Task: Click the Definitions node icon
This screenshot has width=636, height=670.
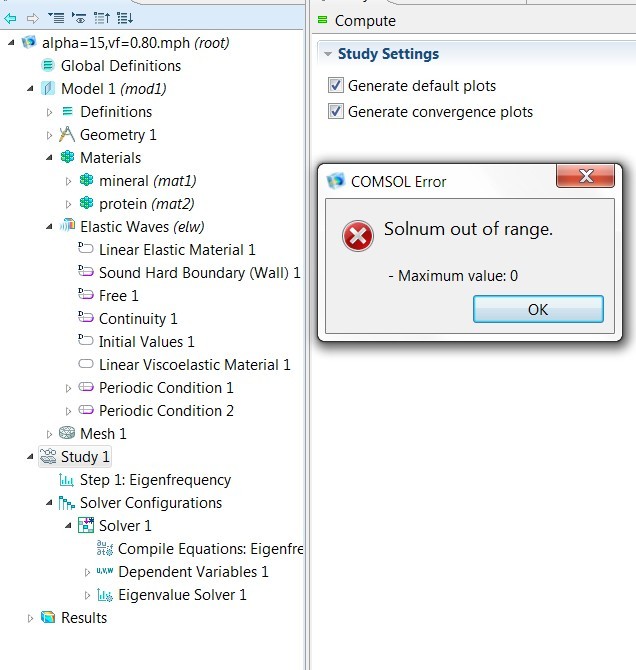Action: coord(68,111)
